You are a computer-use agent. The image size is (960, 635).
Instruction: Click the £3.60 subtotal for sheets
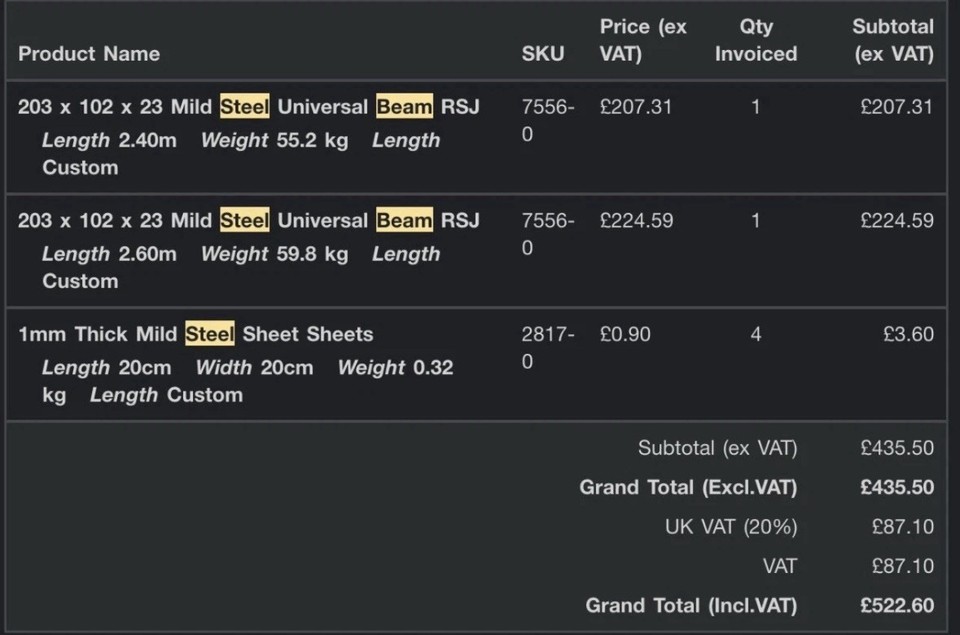click(x=909, y=334)
